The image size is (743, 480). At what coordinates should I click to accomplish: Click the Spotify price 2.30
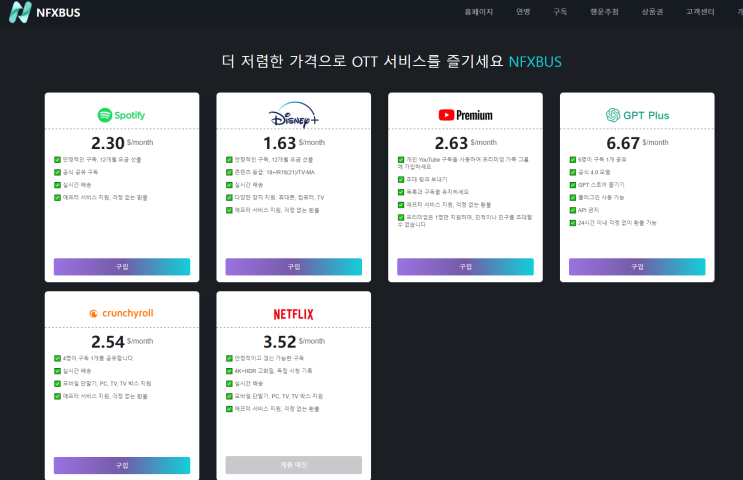click(108, 143)
